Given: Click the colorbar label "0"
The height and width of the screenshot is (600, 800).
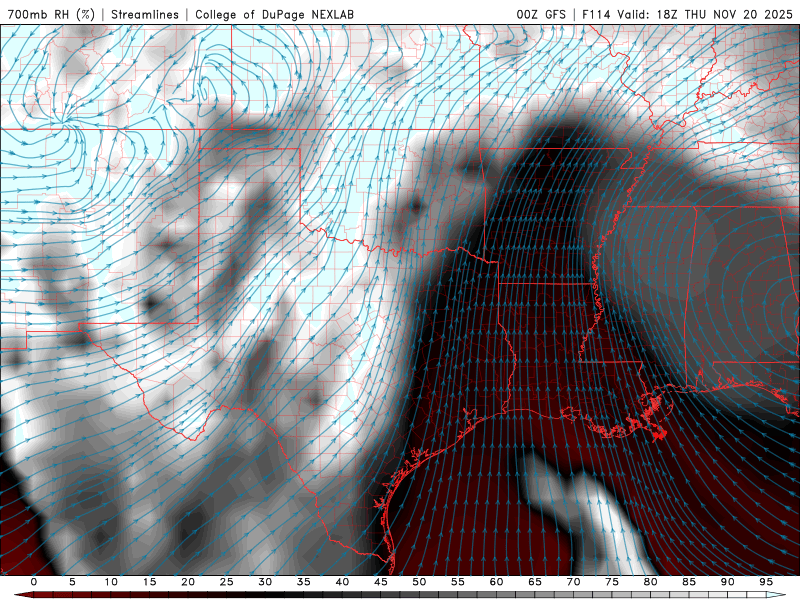Looking at the screenshot, I should click(34, 582).
